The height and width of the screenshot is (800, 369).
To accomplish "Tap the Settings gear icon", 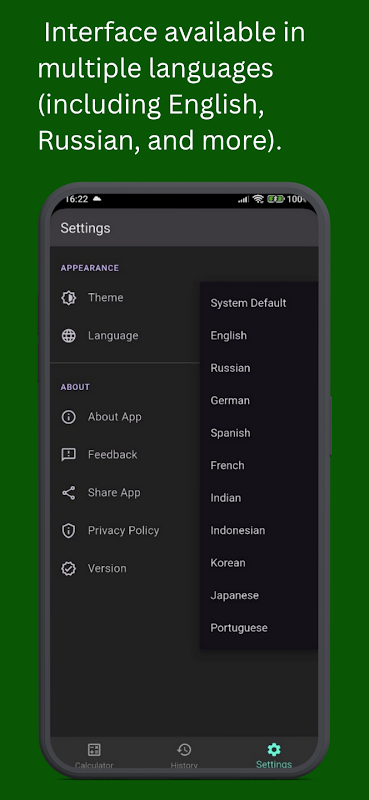I will click(x=274, y=749).
